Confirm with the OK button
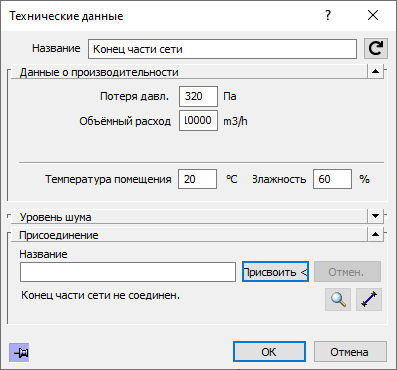This screenshot has width=397, height=370. pyautogui.click(x=269, y=352)
